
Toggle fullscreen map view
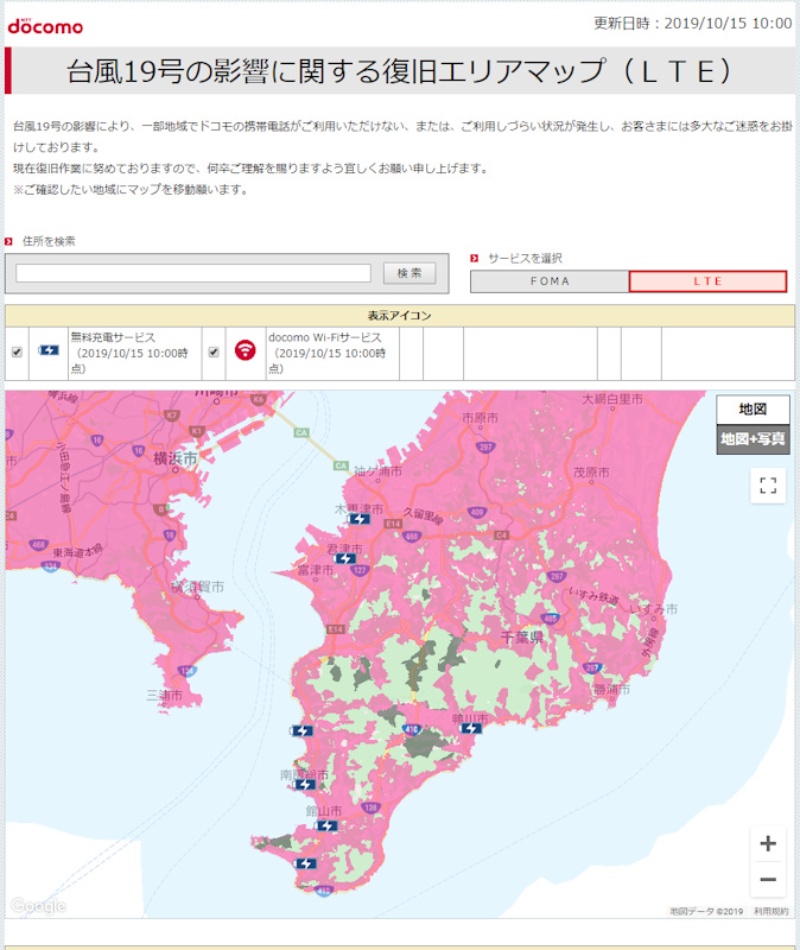pos(767,486)
